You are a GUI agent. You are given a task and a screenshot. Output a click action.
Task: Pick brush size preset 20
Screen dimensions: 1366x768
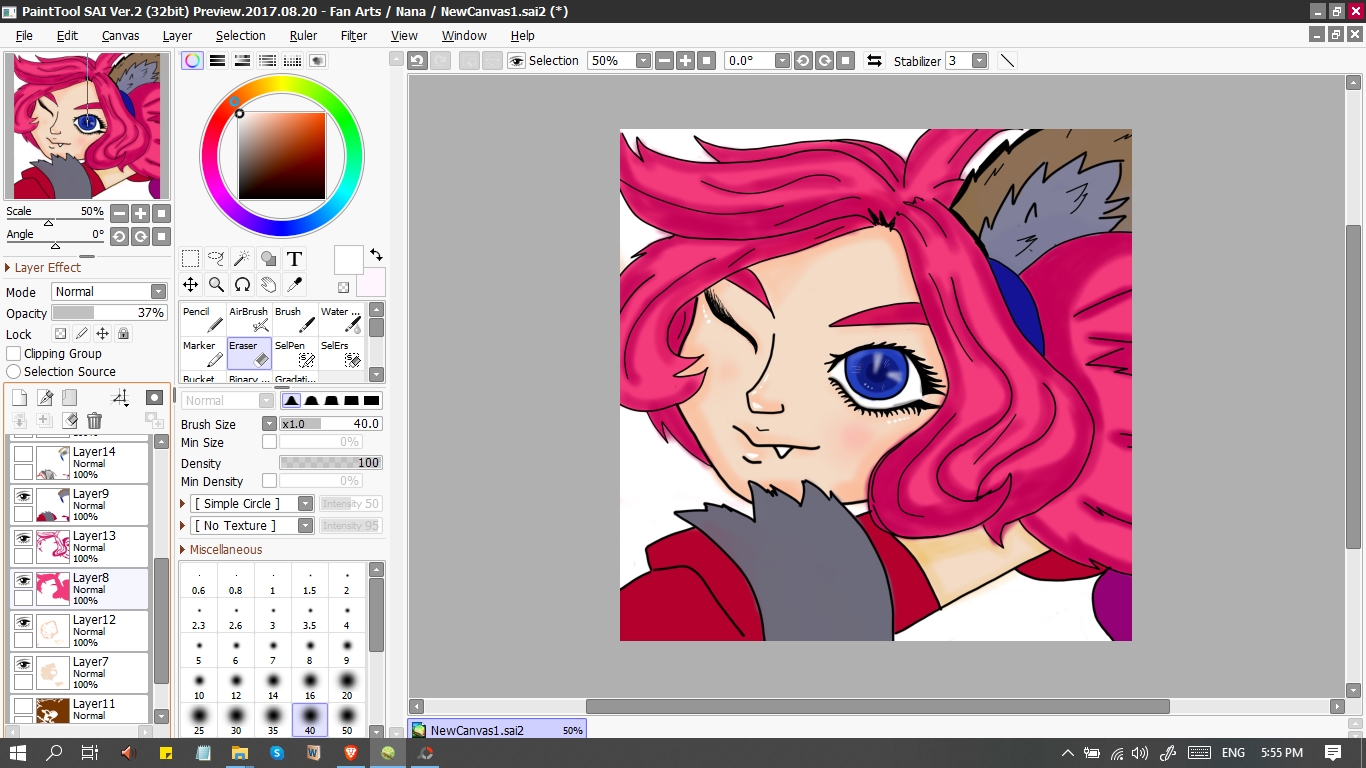[347, 685]
